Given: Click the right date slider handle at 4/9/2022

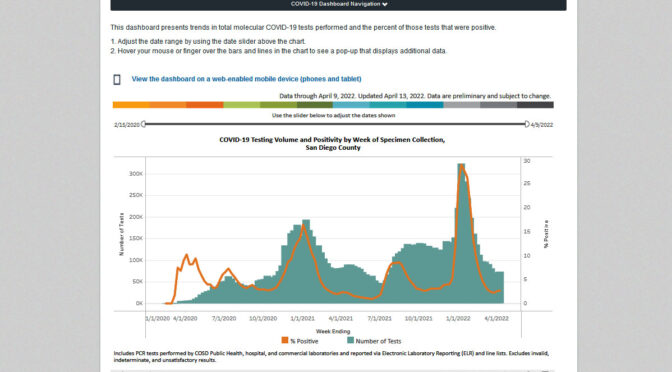Looking at the screenshot, I should pos(527,124).
